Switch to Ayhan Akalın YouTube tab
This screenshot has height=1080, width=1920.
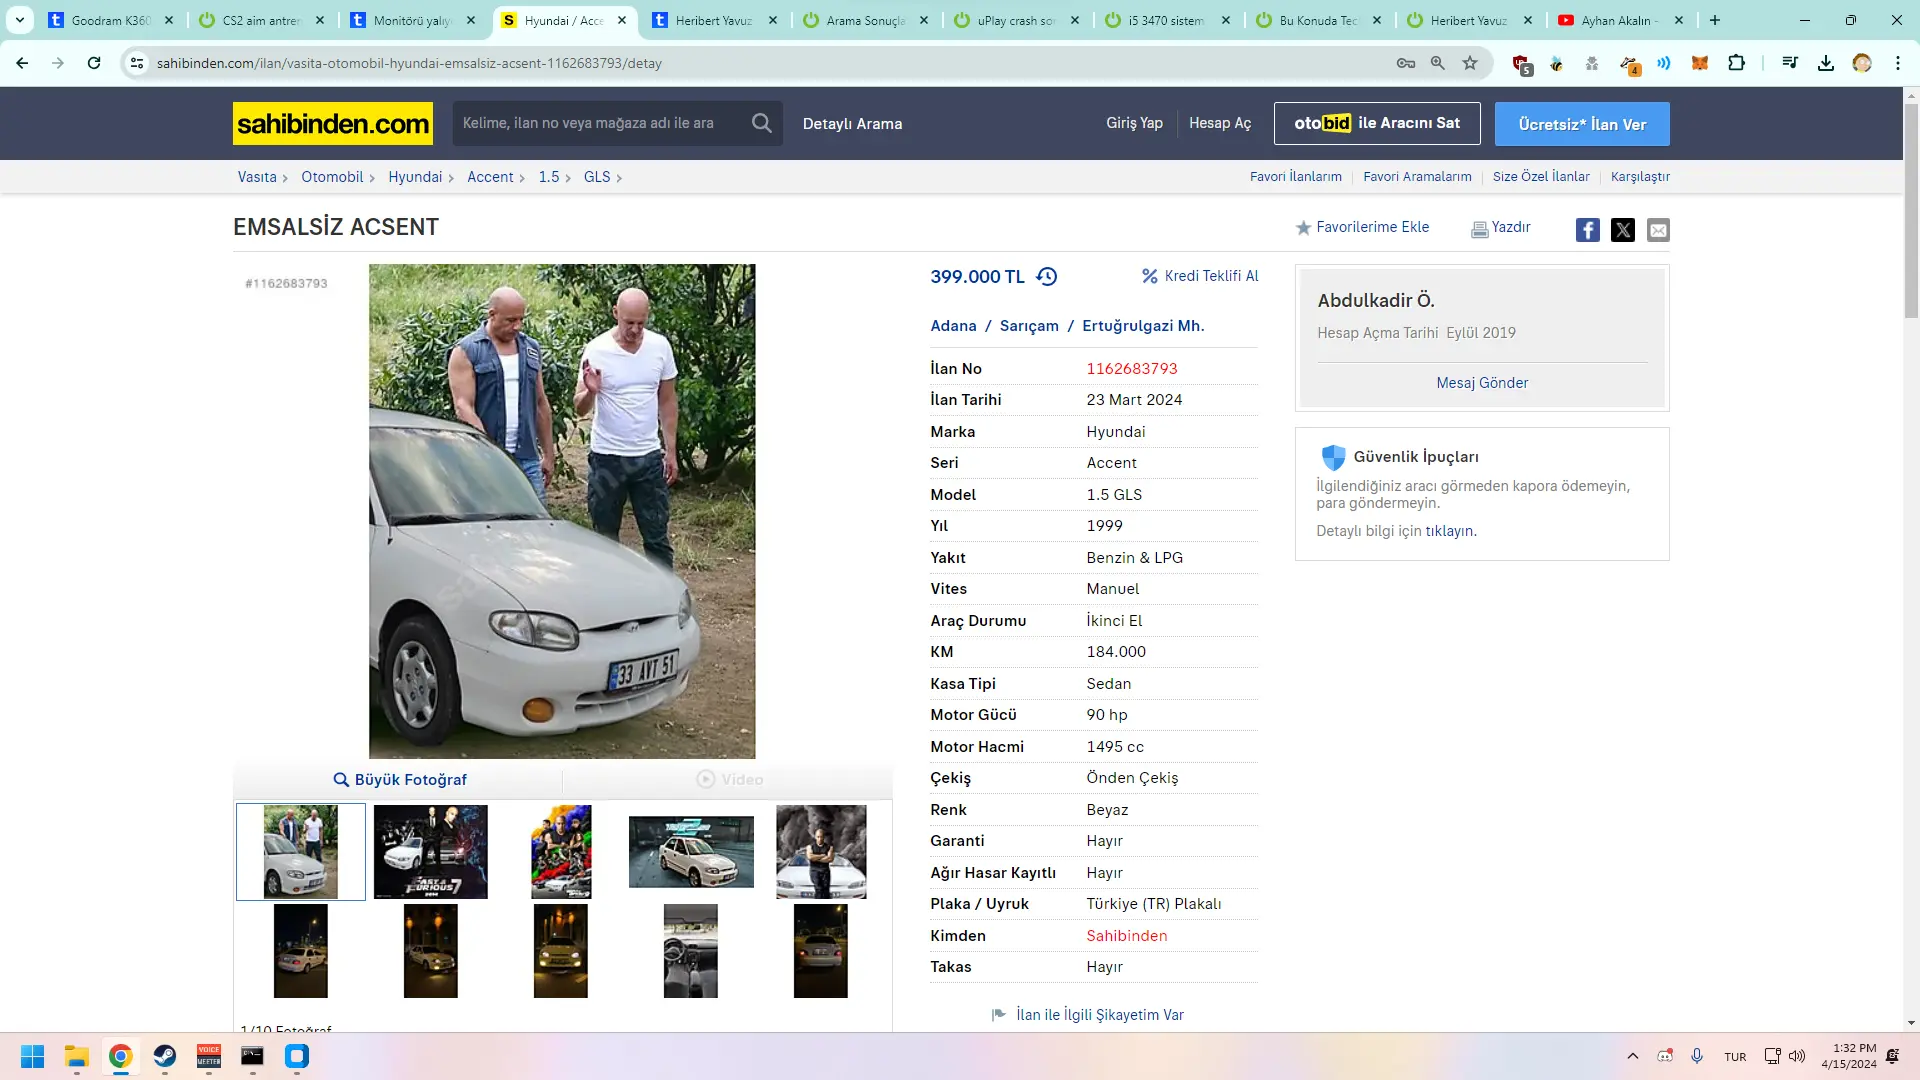pyautogui.click(x=1621, y=20)
